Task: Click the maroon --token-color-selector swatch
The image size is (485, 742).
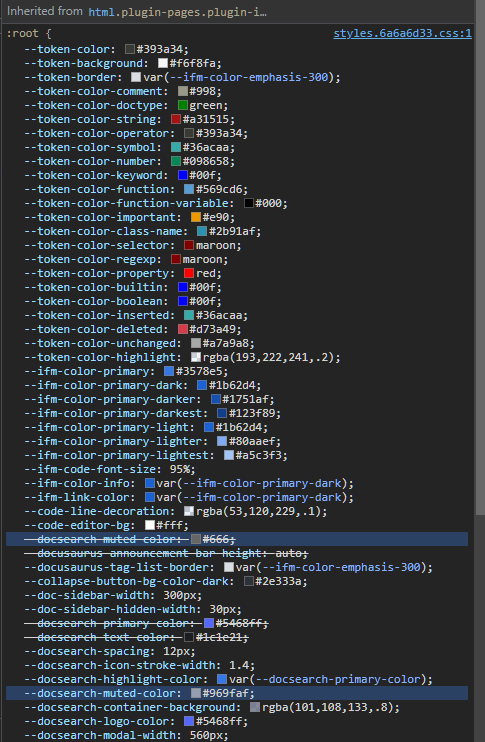Action: [189, 245]
